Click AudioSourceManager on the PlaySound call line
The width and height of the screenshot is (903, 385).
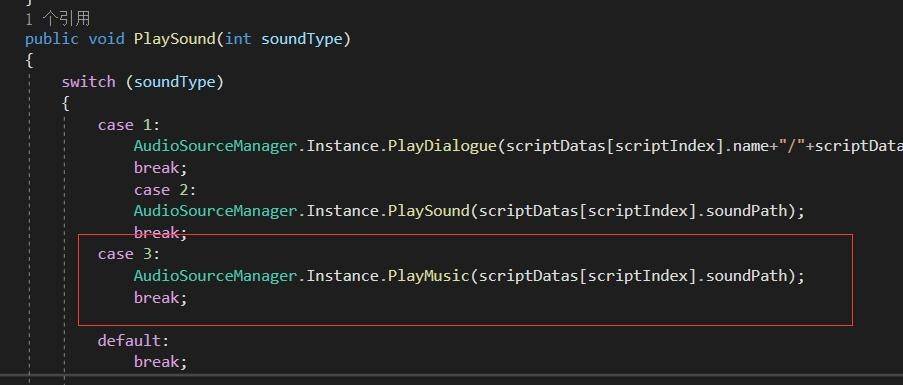[215, 211]
